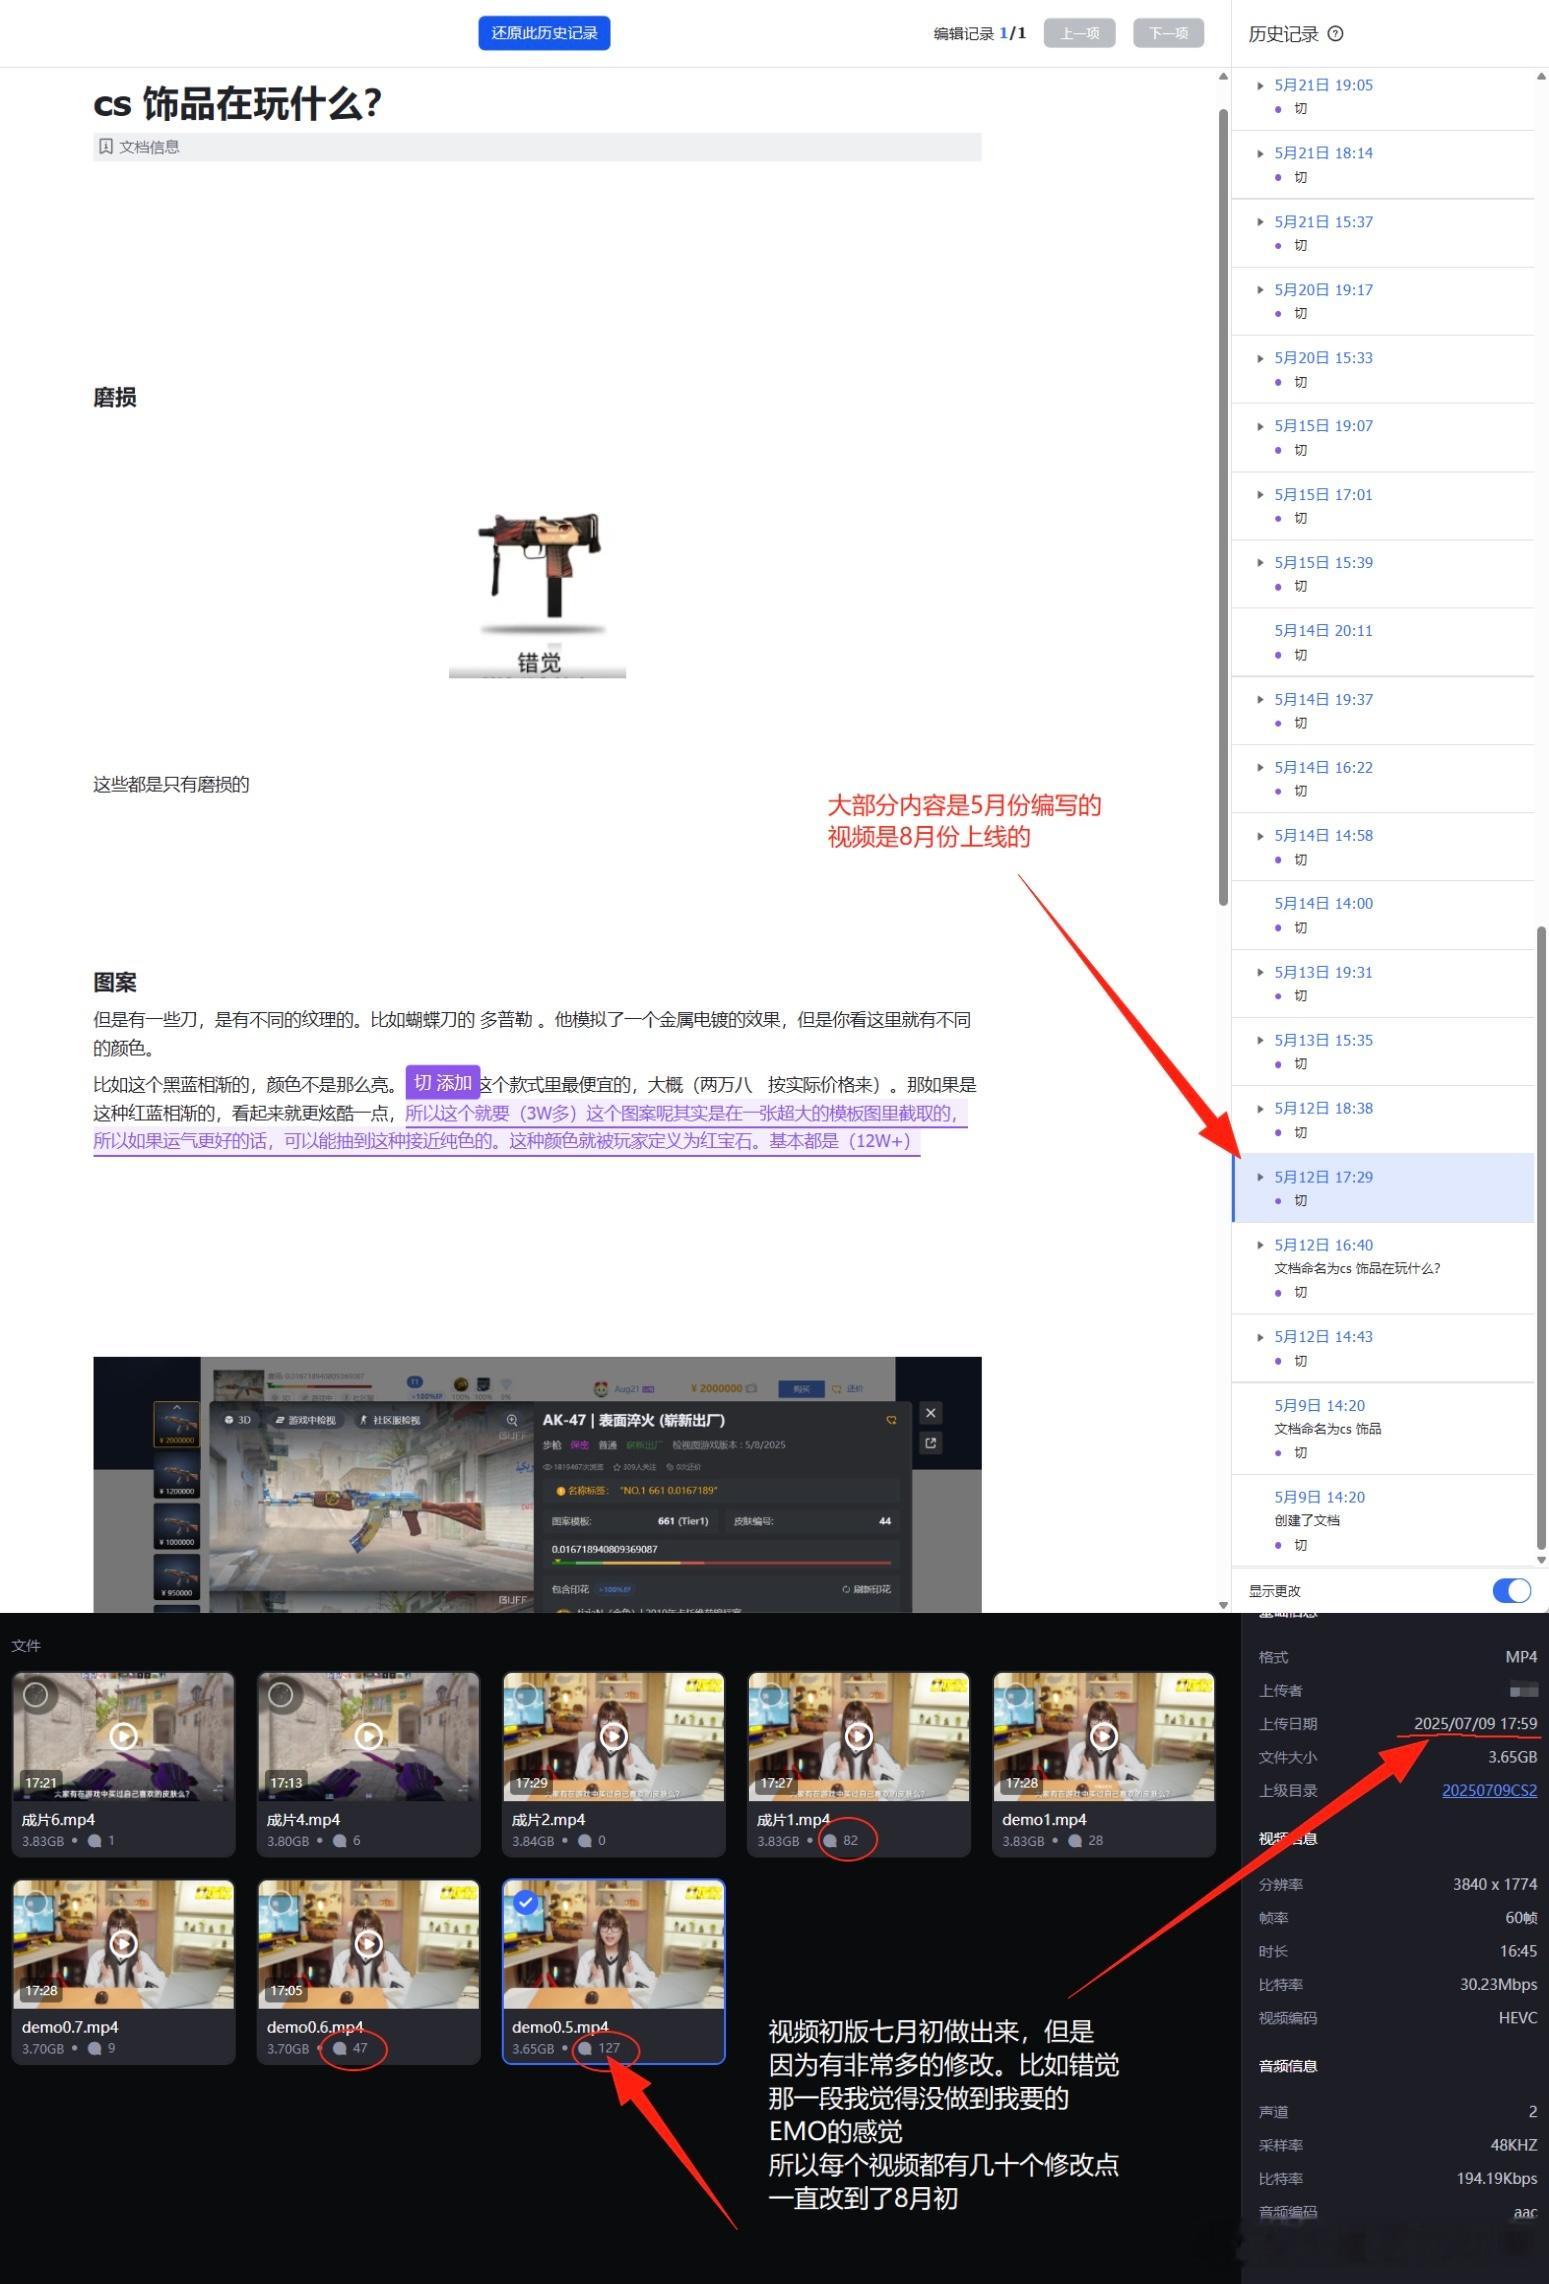1549x2284 pixels.
Task: Click the 文档信息 bar
Action: (537, 146)
